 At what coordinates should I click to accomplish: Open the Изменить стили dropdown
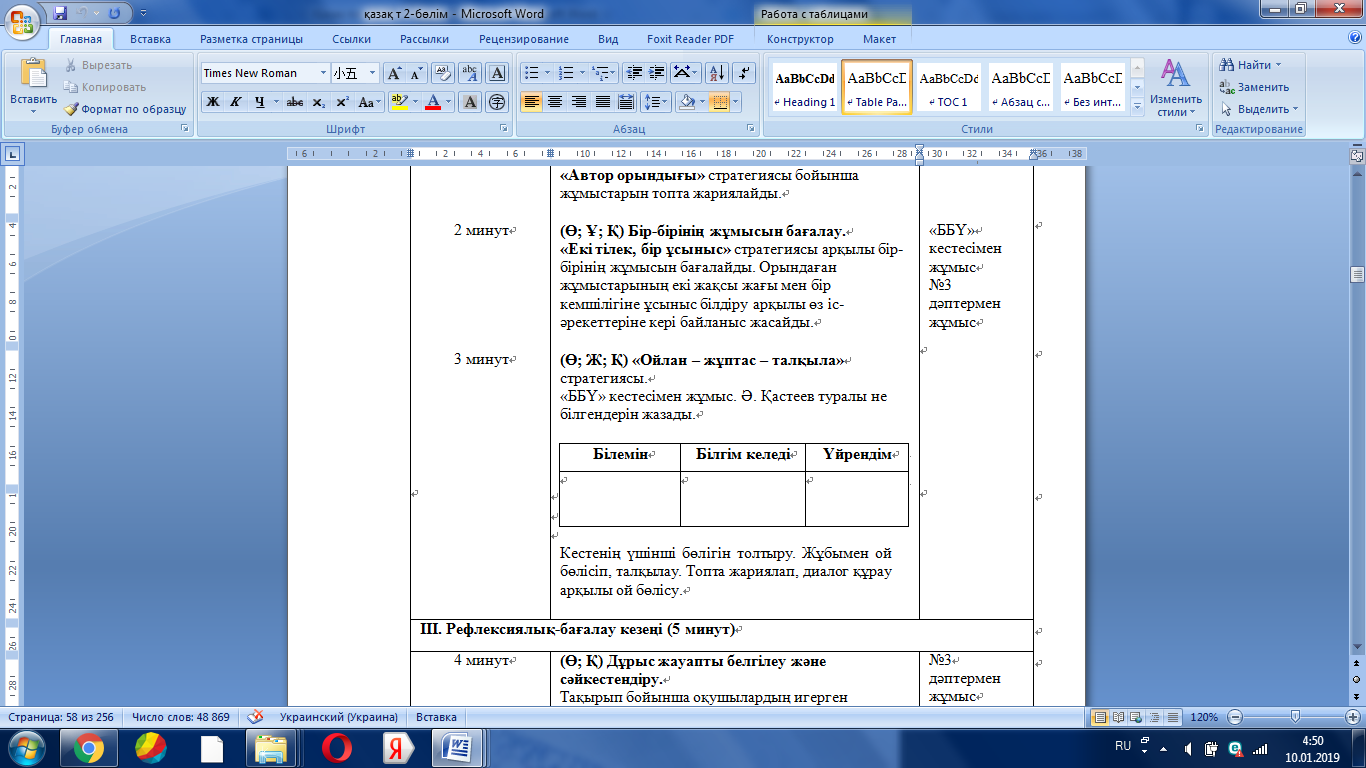[1175, 89]
